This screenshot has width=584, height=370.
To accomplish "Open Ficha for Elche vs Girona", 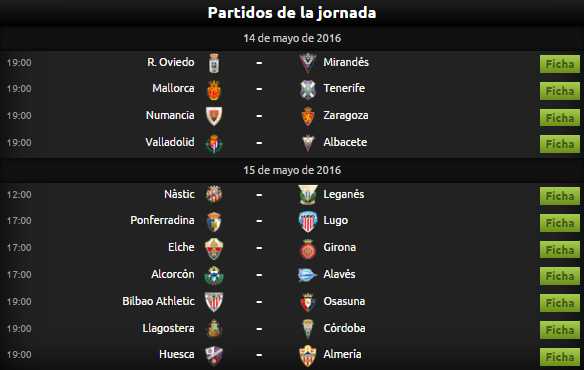I will click(560, 250).
